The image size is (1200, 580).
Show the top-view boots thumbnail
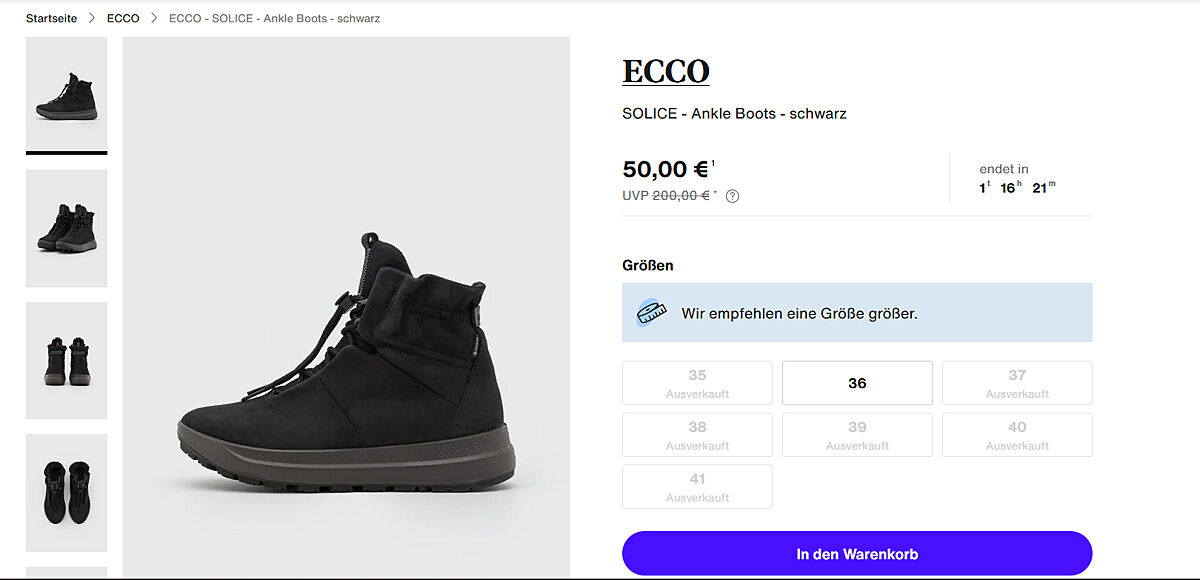coord(66,492)
